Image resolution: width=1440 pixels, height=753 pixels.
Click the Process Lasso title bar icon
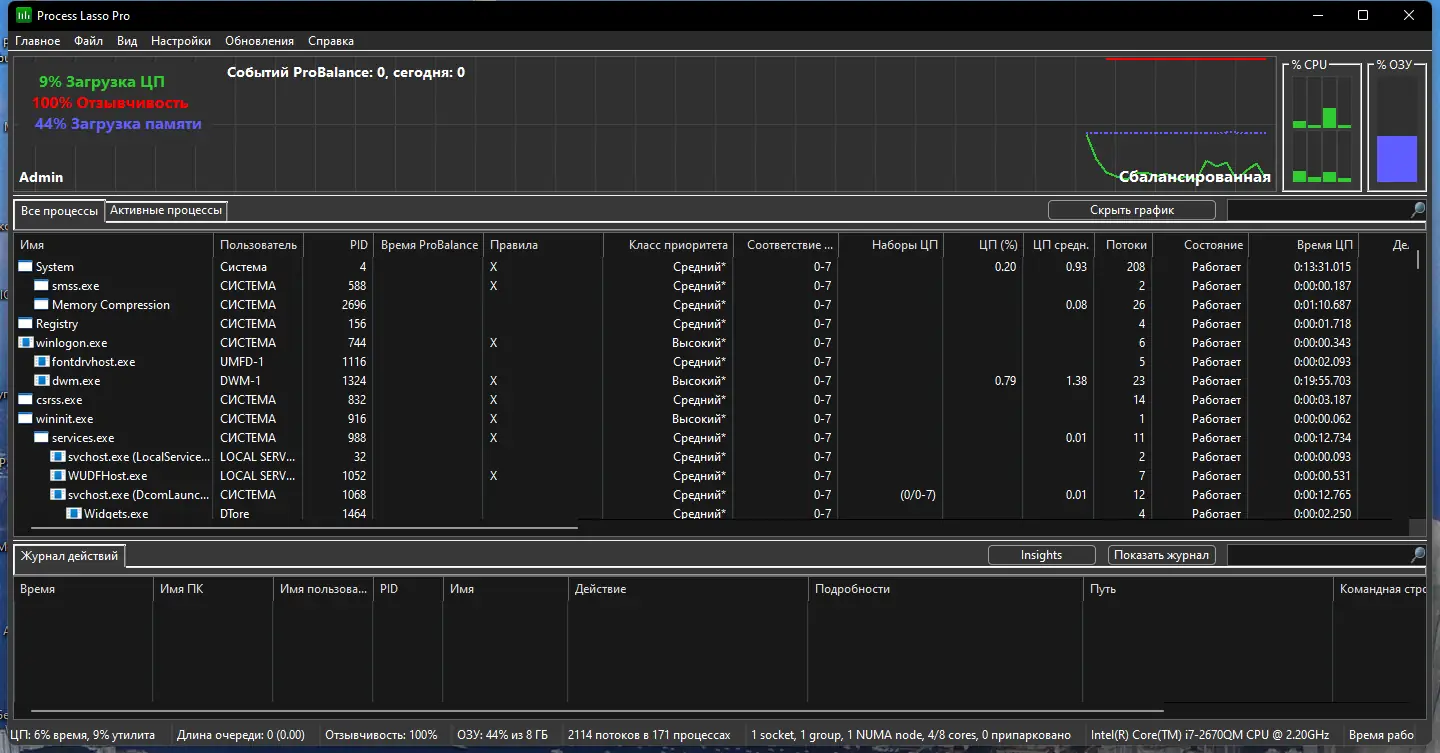[24, 15]
